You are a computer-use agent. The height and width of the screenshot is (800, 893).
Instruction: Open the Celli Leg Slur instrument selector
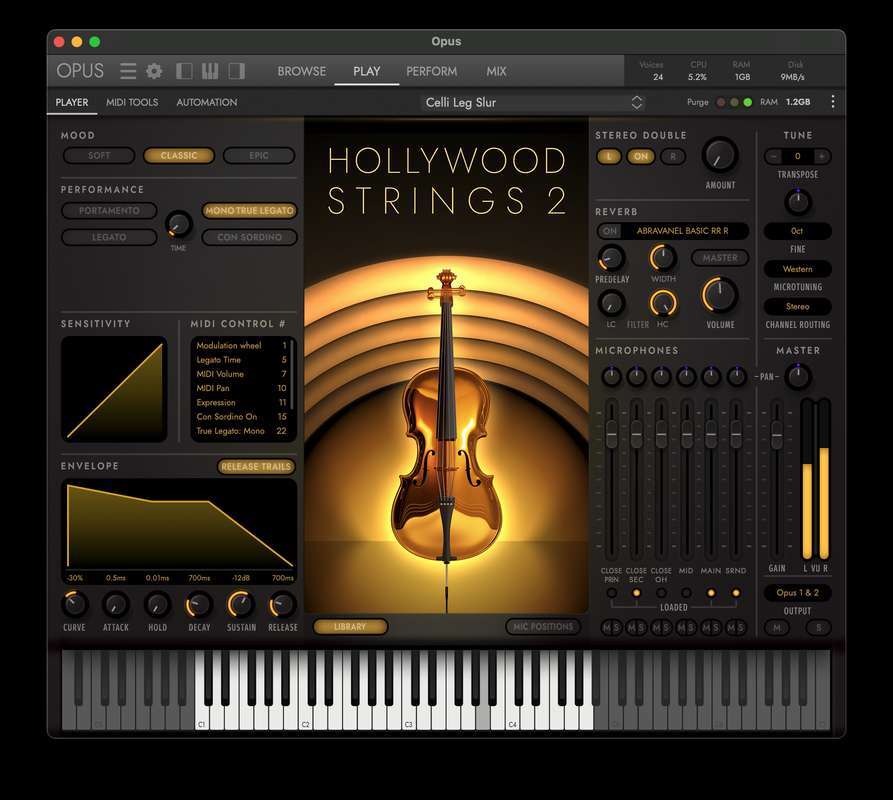[533, 102]
